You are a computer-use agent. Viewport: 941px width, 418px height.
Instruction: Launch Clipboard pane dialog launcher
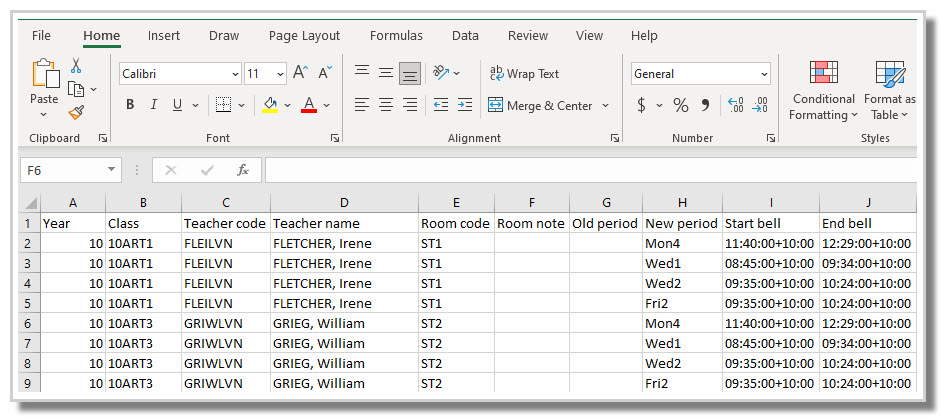(x=103, y=139)
